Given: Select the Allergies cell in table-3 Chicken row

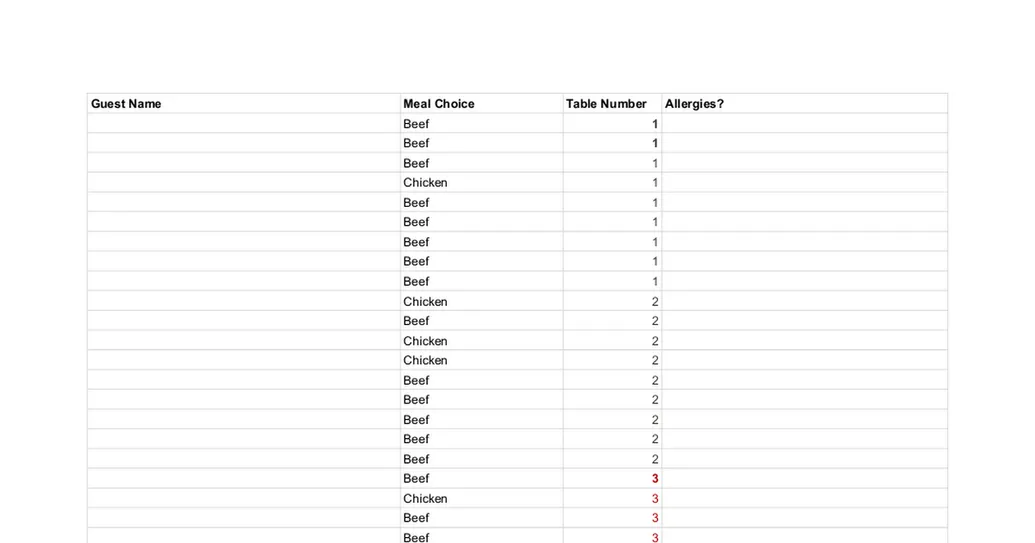Looking at the screenshot, I should pyautogui.click(x=804, y=499).
